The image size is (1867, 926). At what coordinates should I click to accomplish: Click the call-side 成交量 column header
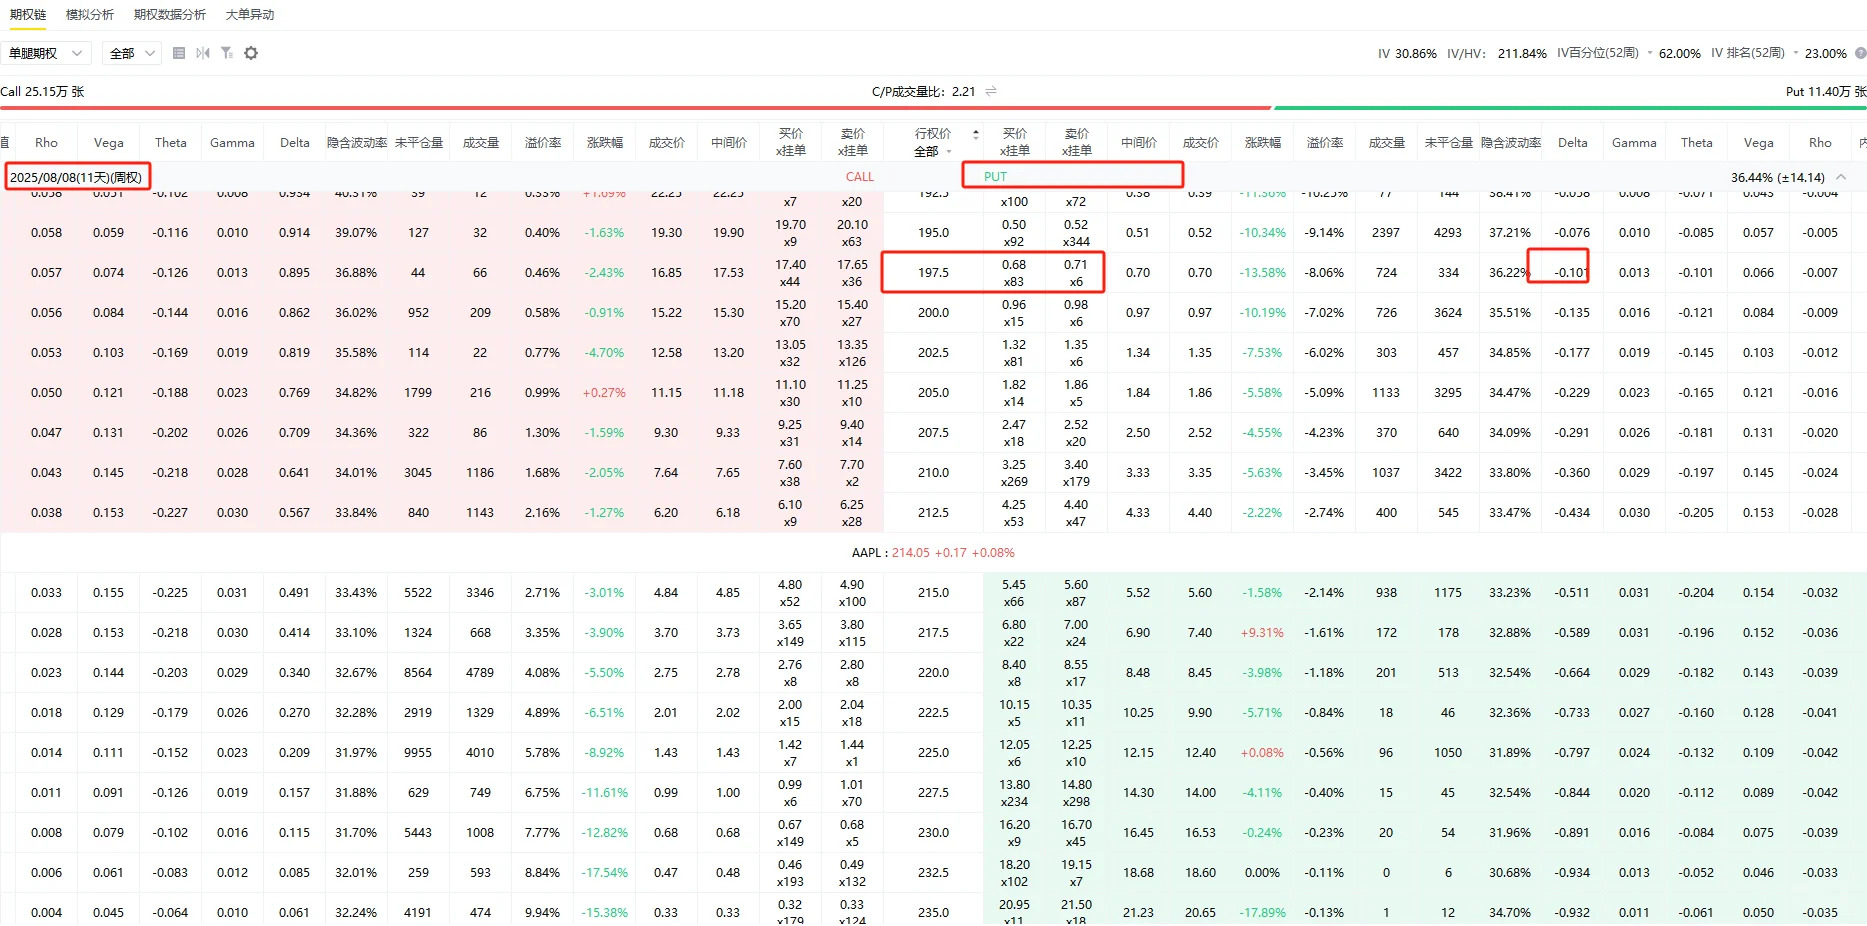pyautogui.click(x=481, y=143)
